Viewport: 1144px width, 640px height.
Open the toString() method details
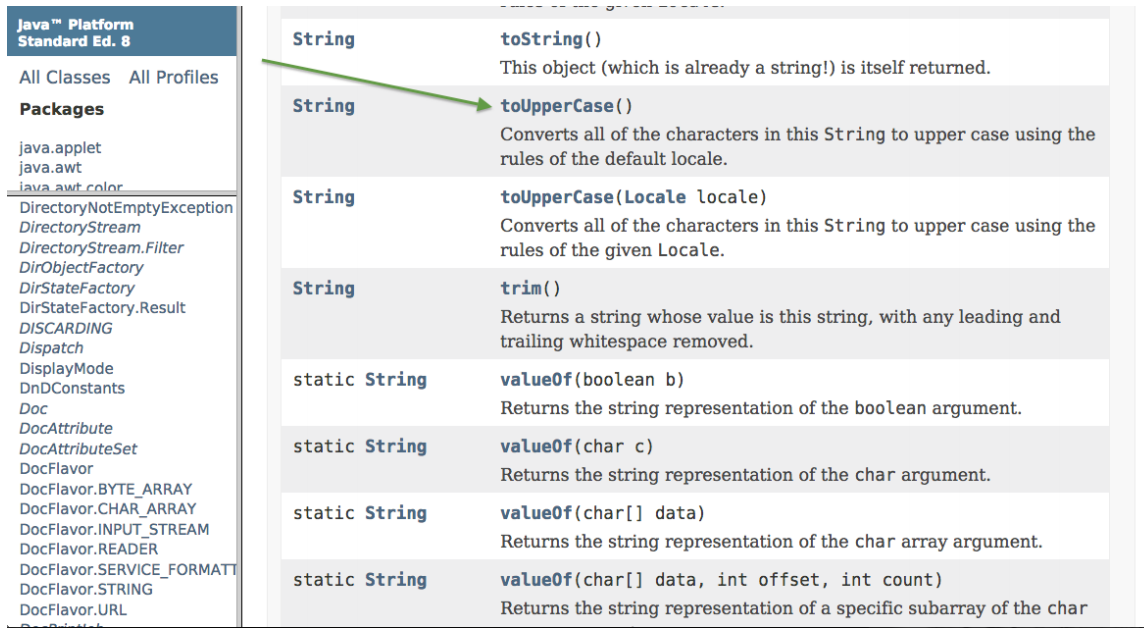[x=541, y=40]
